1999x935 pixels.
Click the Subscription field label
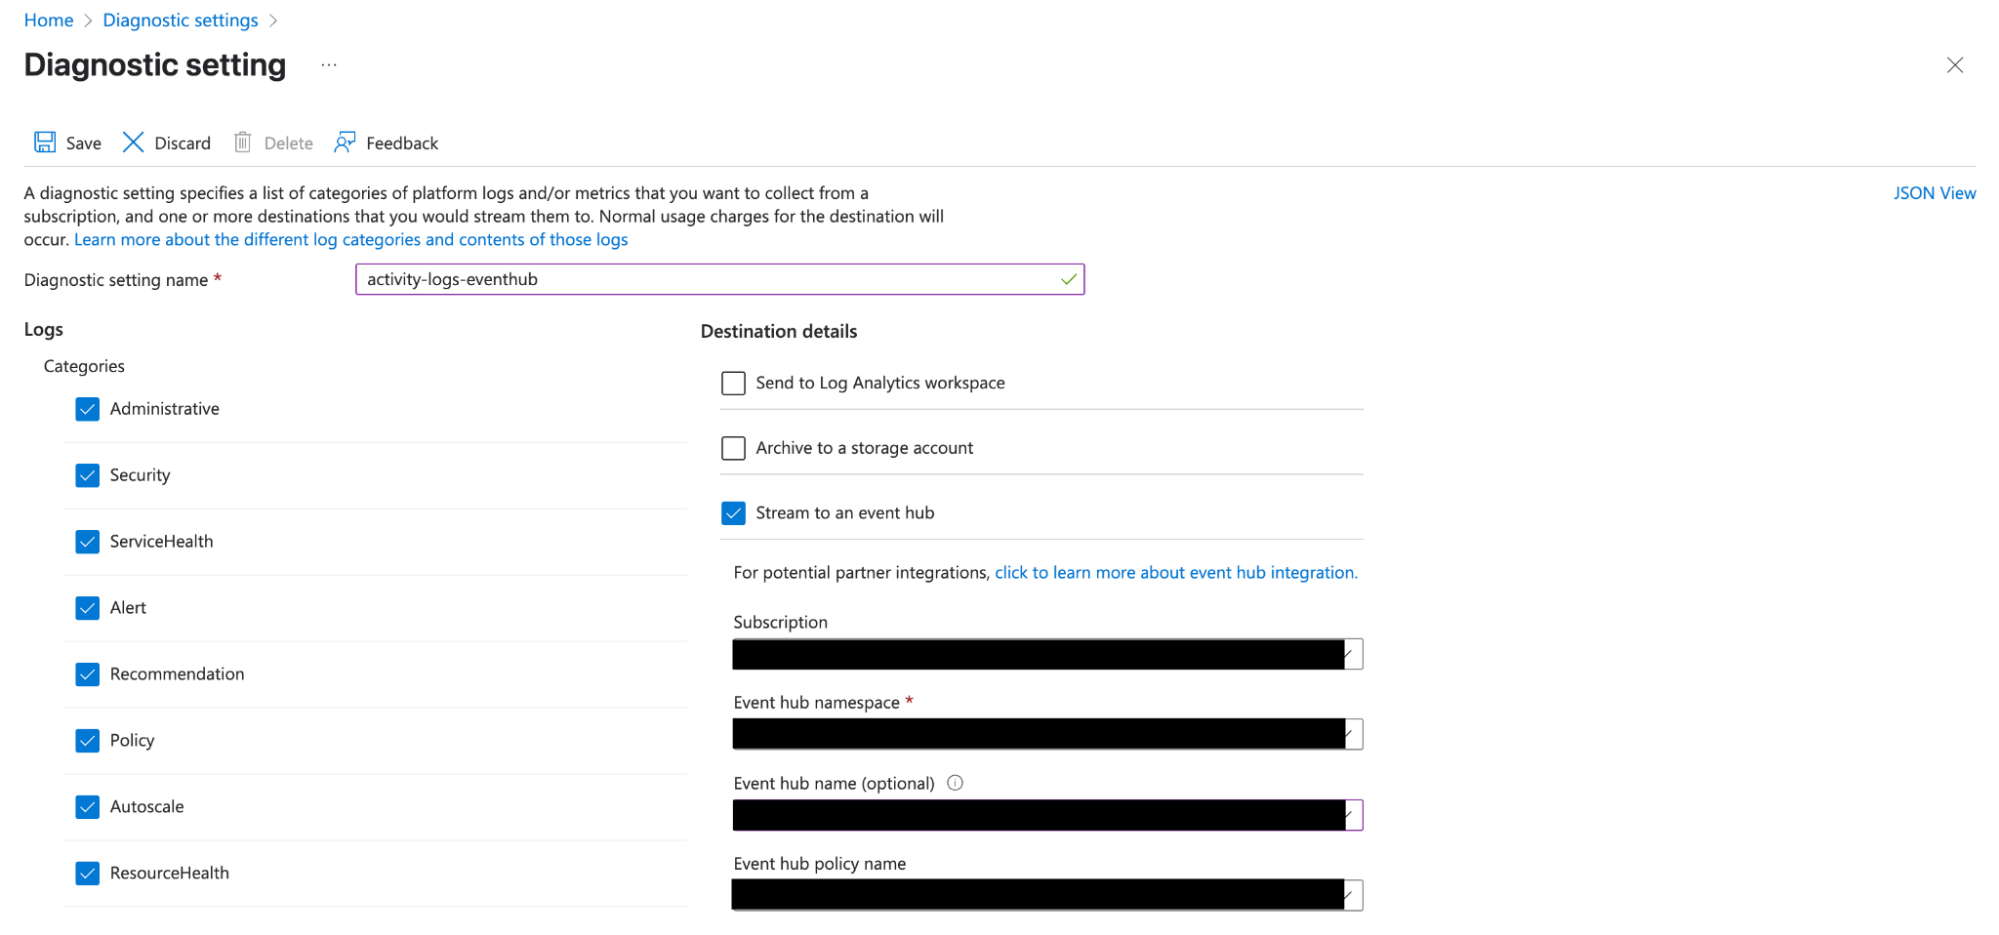coord(781,622)
